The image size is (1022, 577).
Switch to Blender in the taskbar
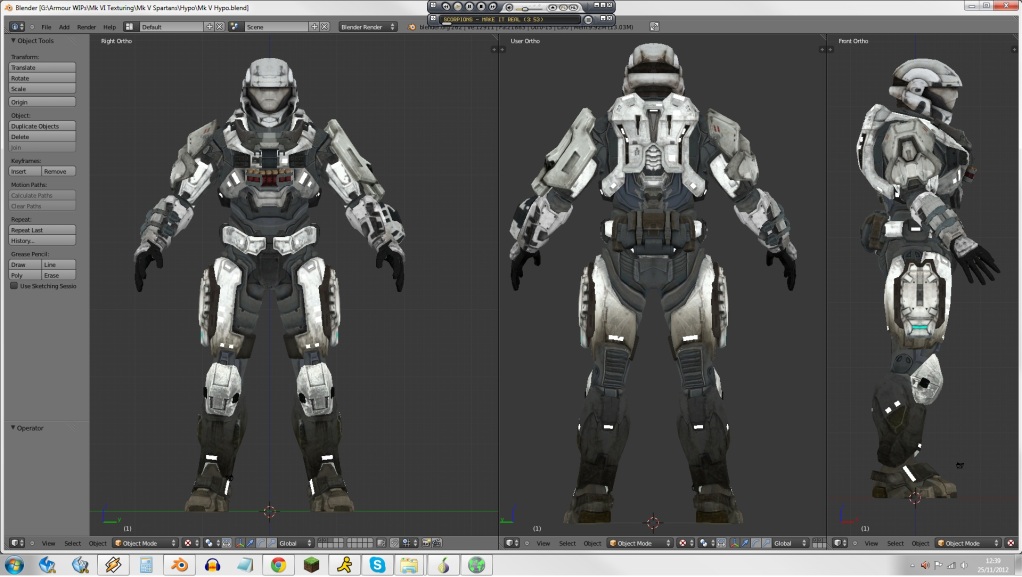[x=179, y=565]
